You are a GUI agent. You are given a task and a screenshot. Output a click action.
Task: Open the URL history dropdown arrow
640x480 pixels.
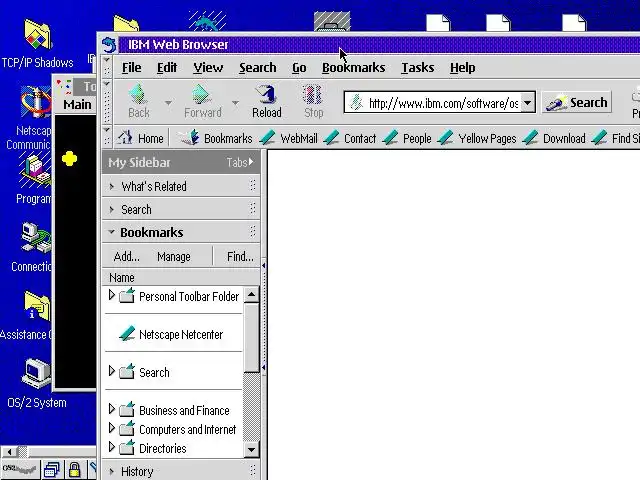coord(528,102)
